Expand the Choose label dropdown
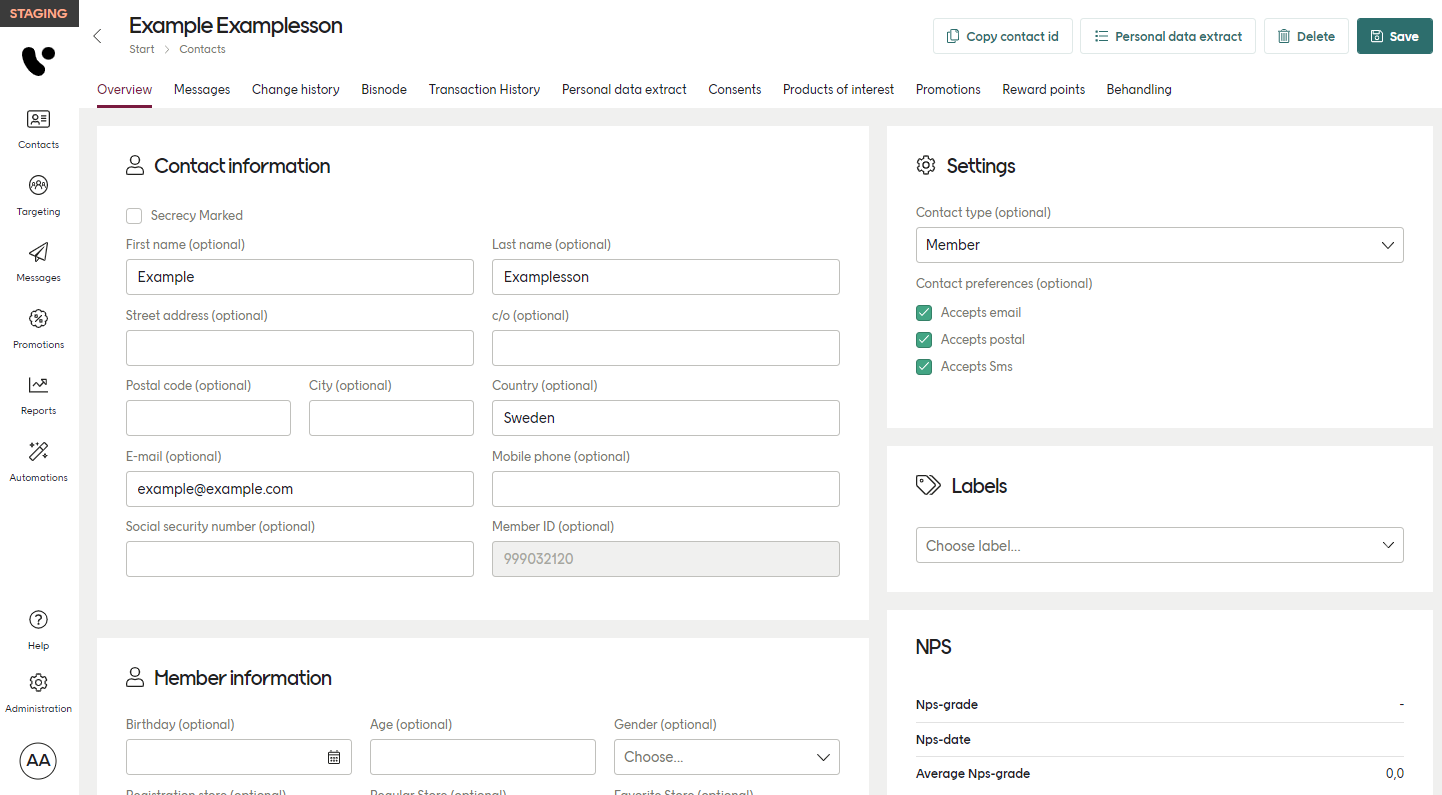 (1159, 545)
